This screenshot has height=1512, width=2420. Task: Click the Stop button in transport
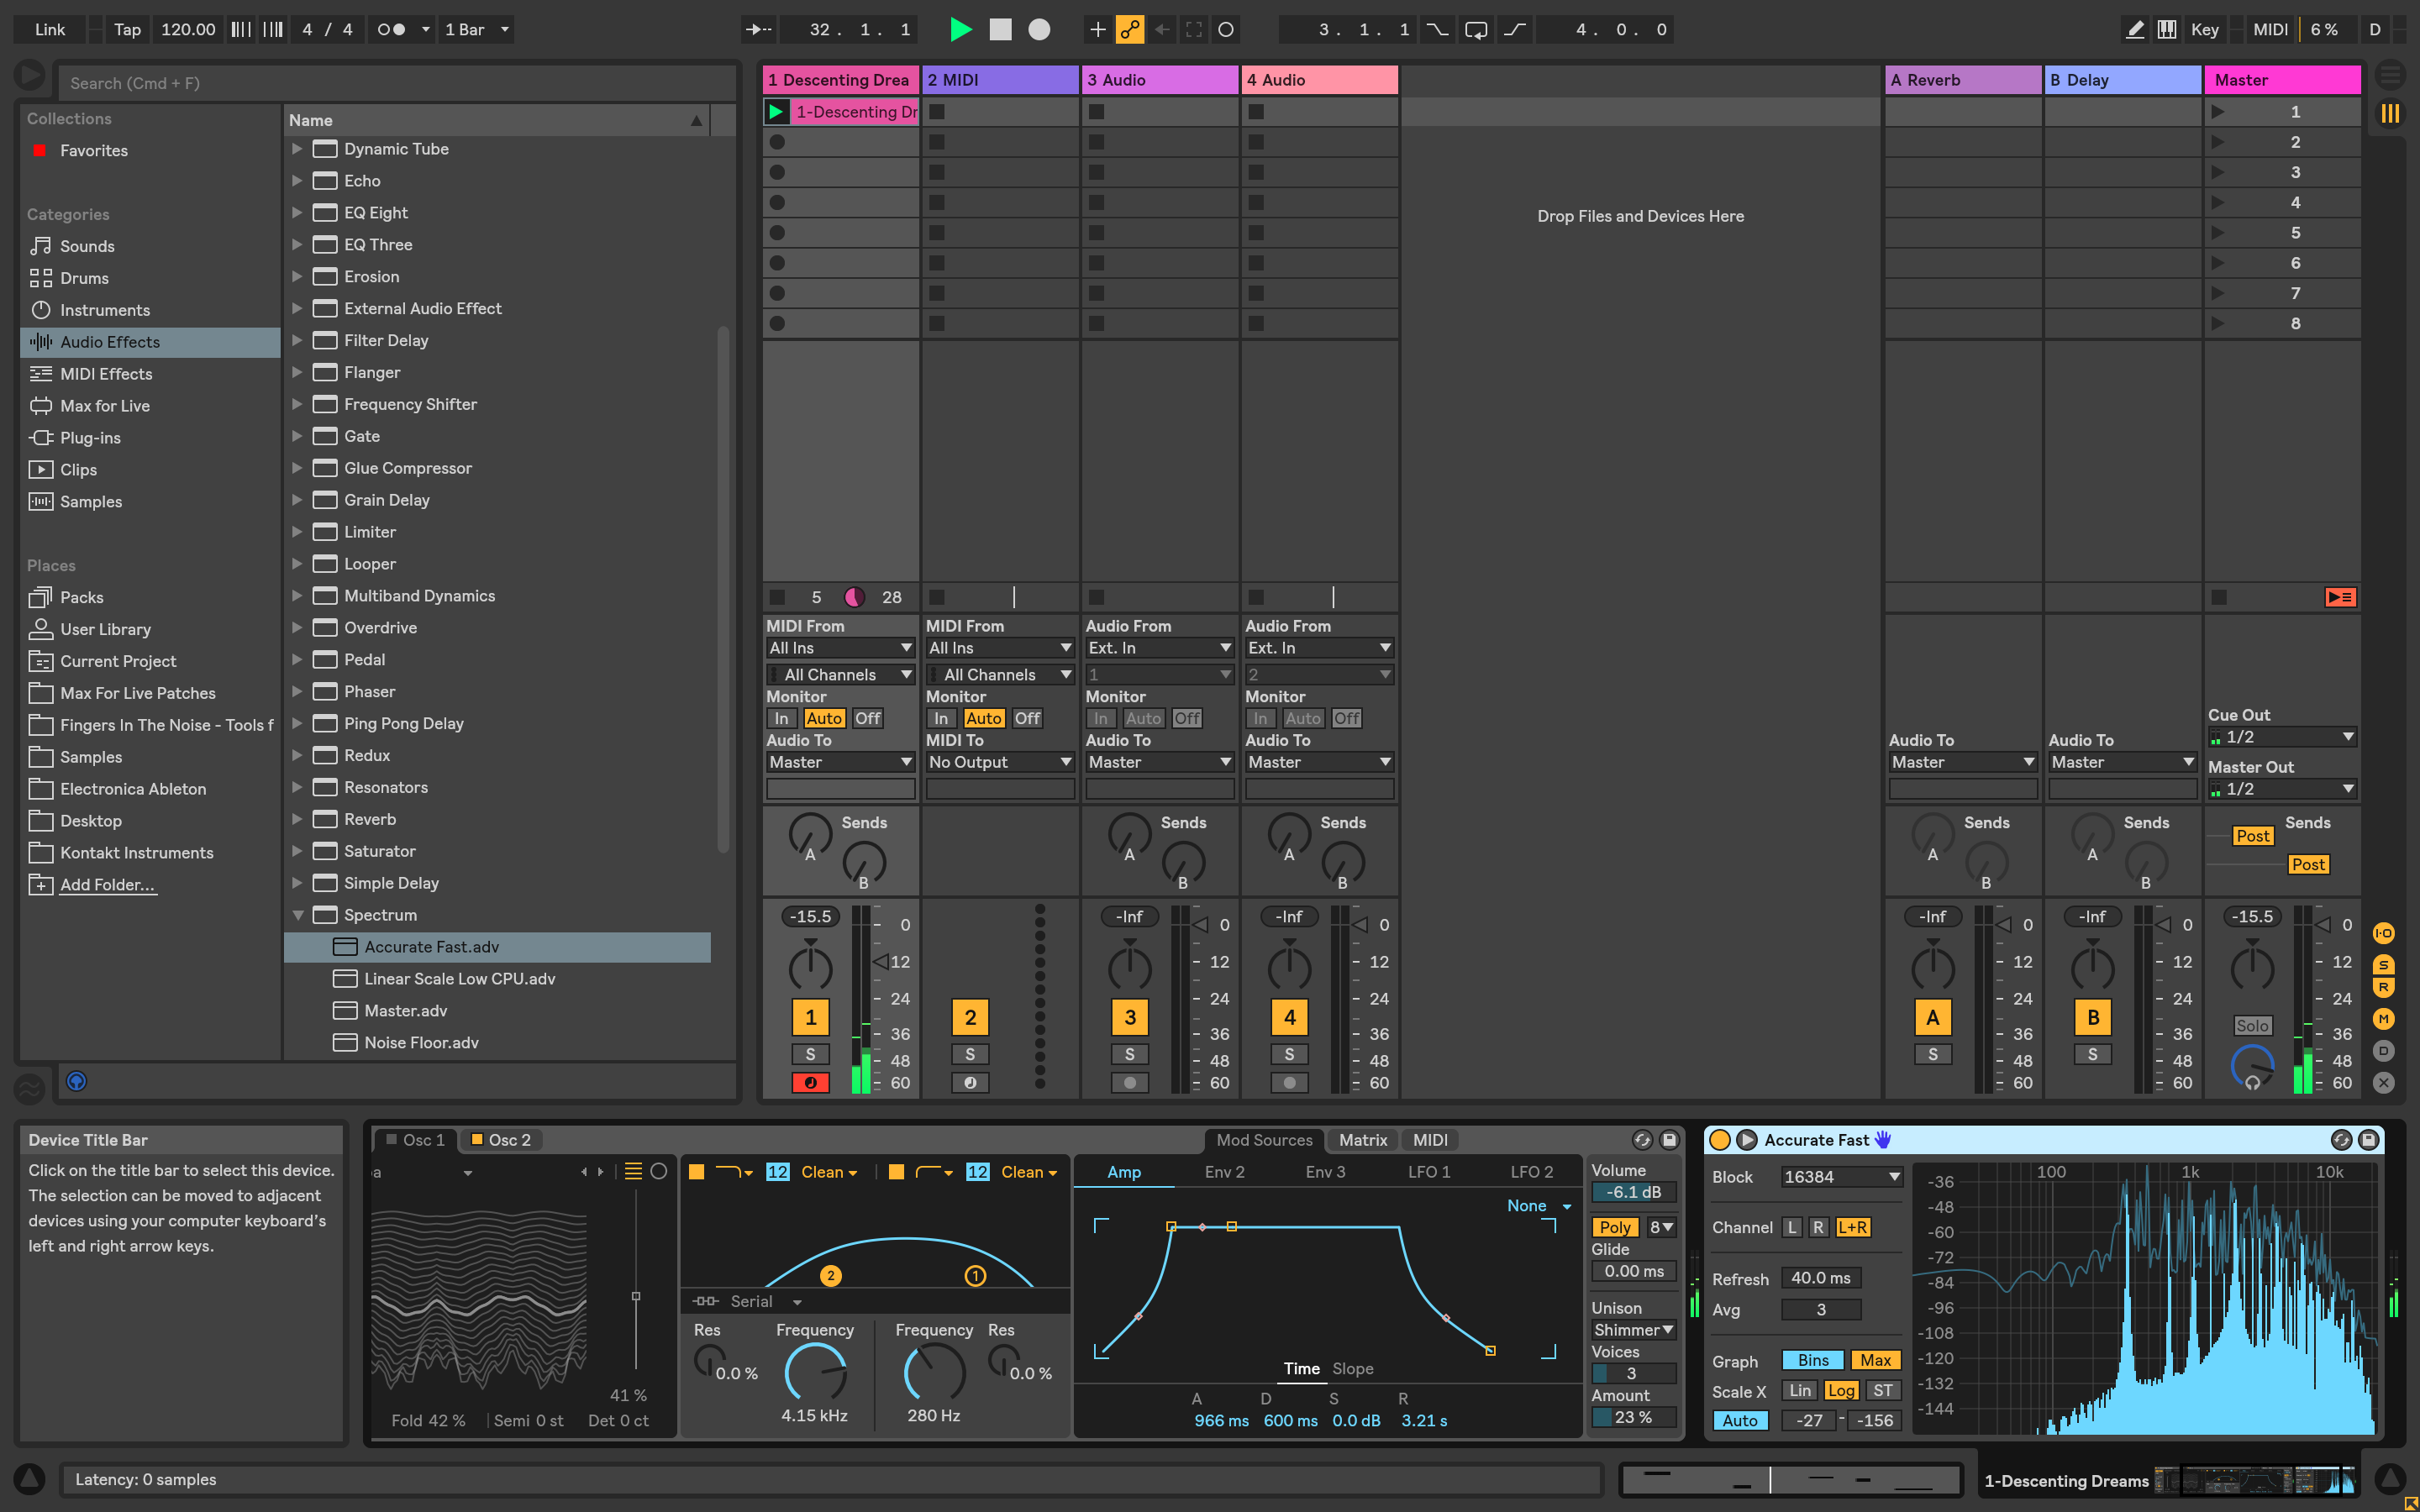point(1000,29)
